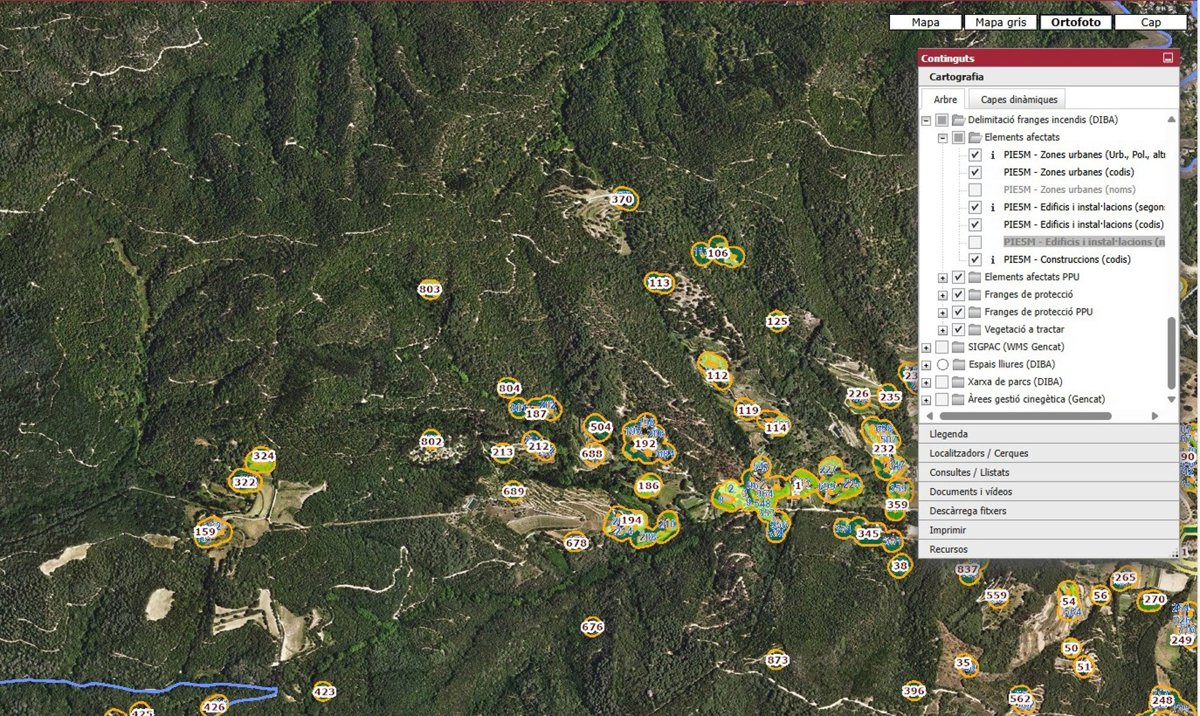1200x716 pixels.
Task: Switch basemap to Mapa gris
Action: coord(1000,22)
